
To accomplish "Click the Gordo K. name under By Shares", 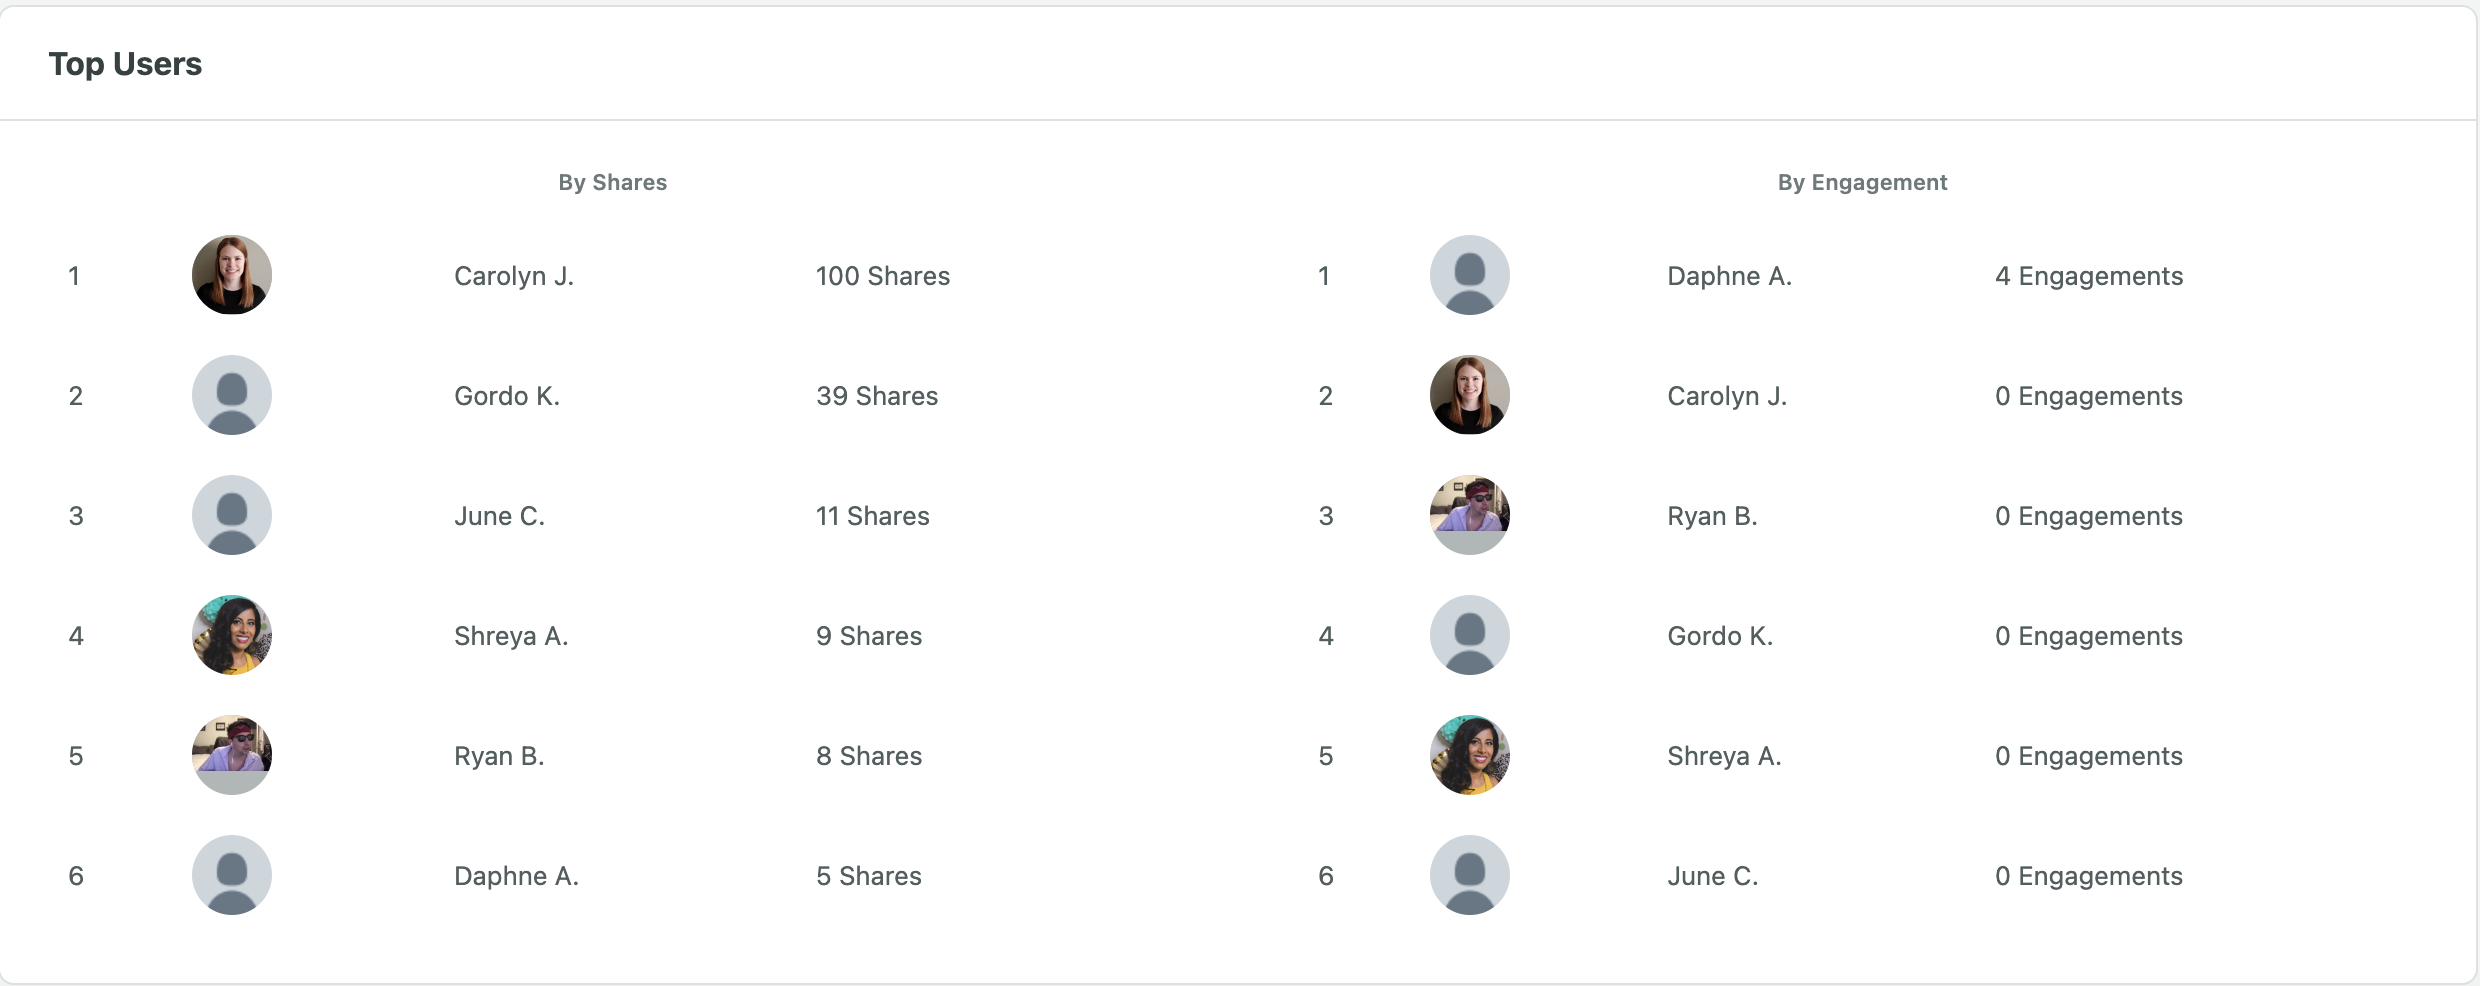I will 507,396.
